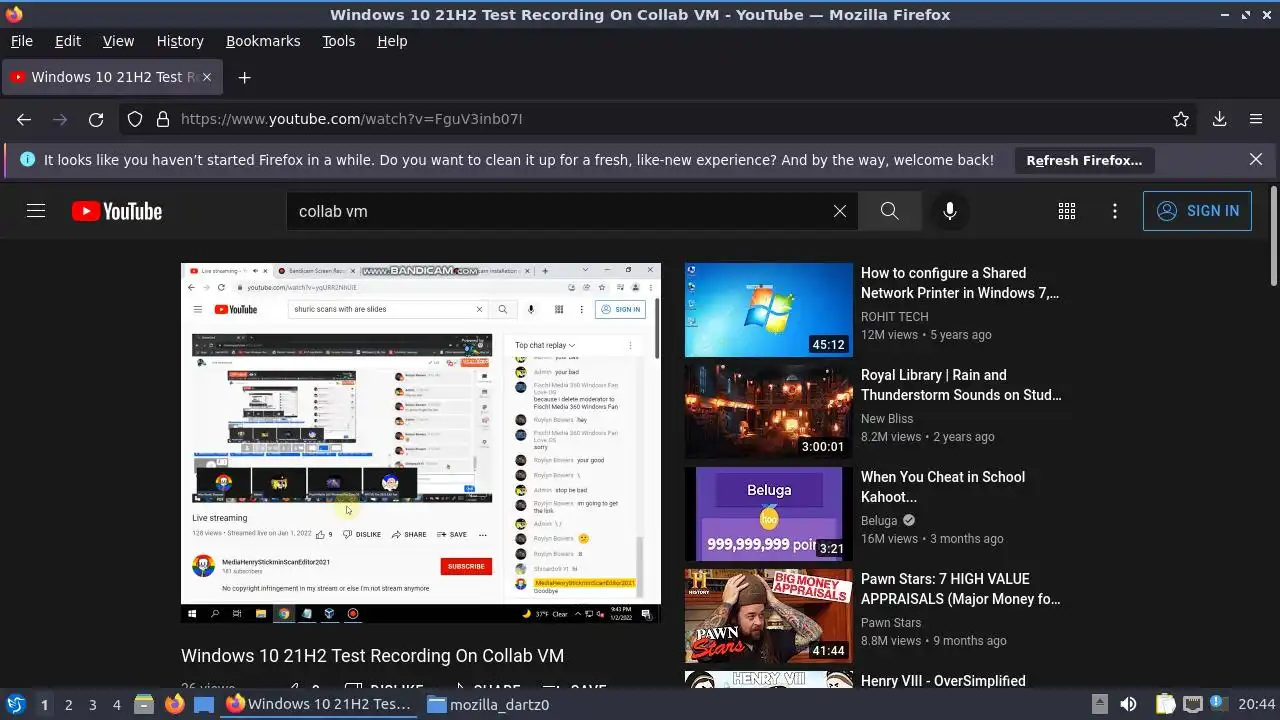Open the clipboard tray icon
Screen dimensions: 1280x720
[1166, 704]
